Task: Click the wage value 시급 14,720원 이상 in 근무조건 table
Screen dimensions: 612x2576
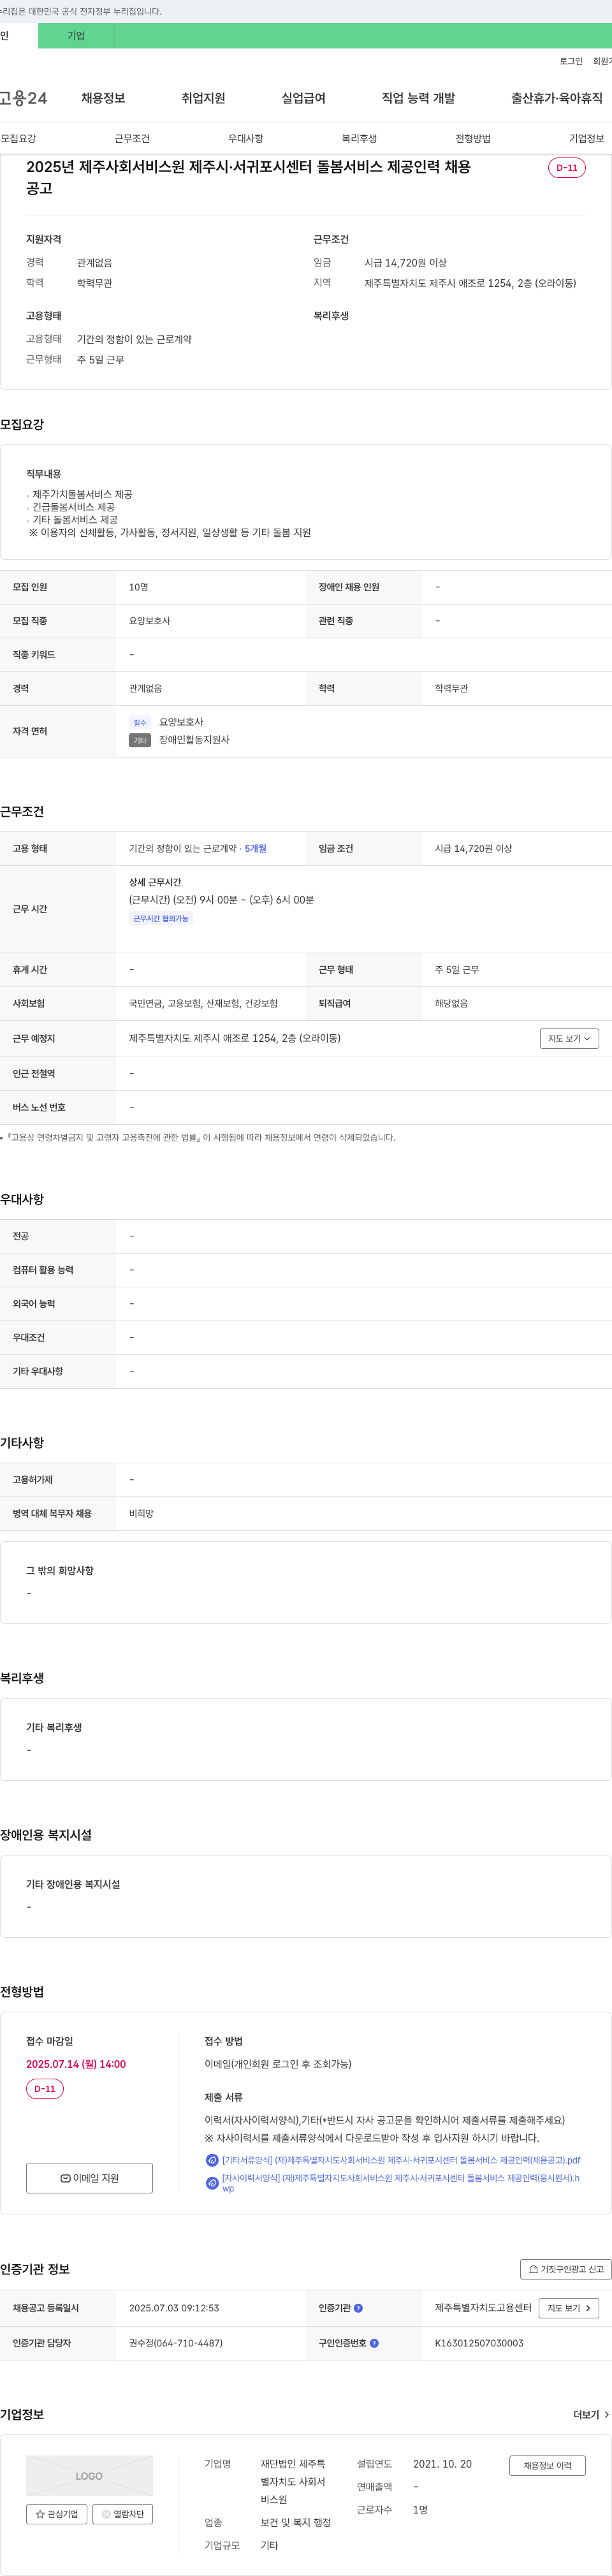Action: click(473, 849)
